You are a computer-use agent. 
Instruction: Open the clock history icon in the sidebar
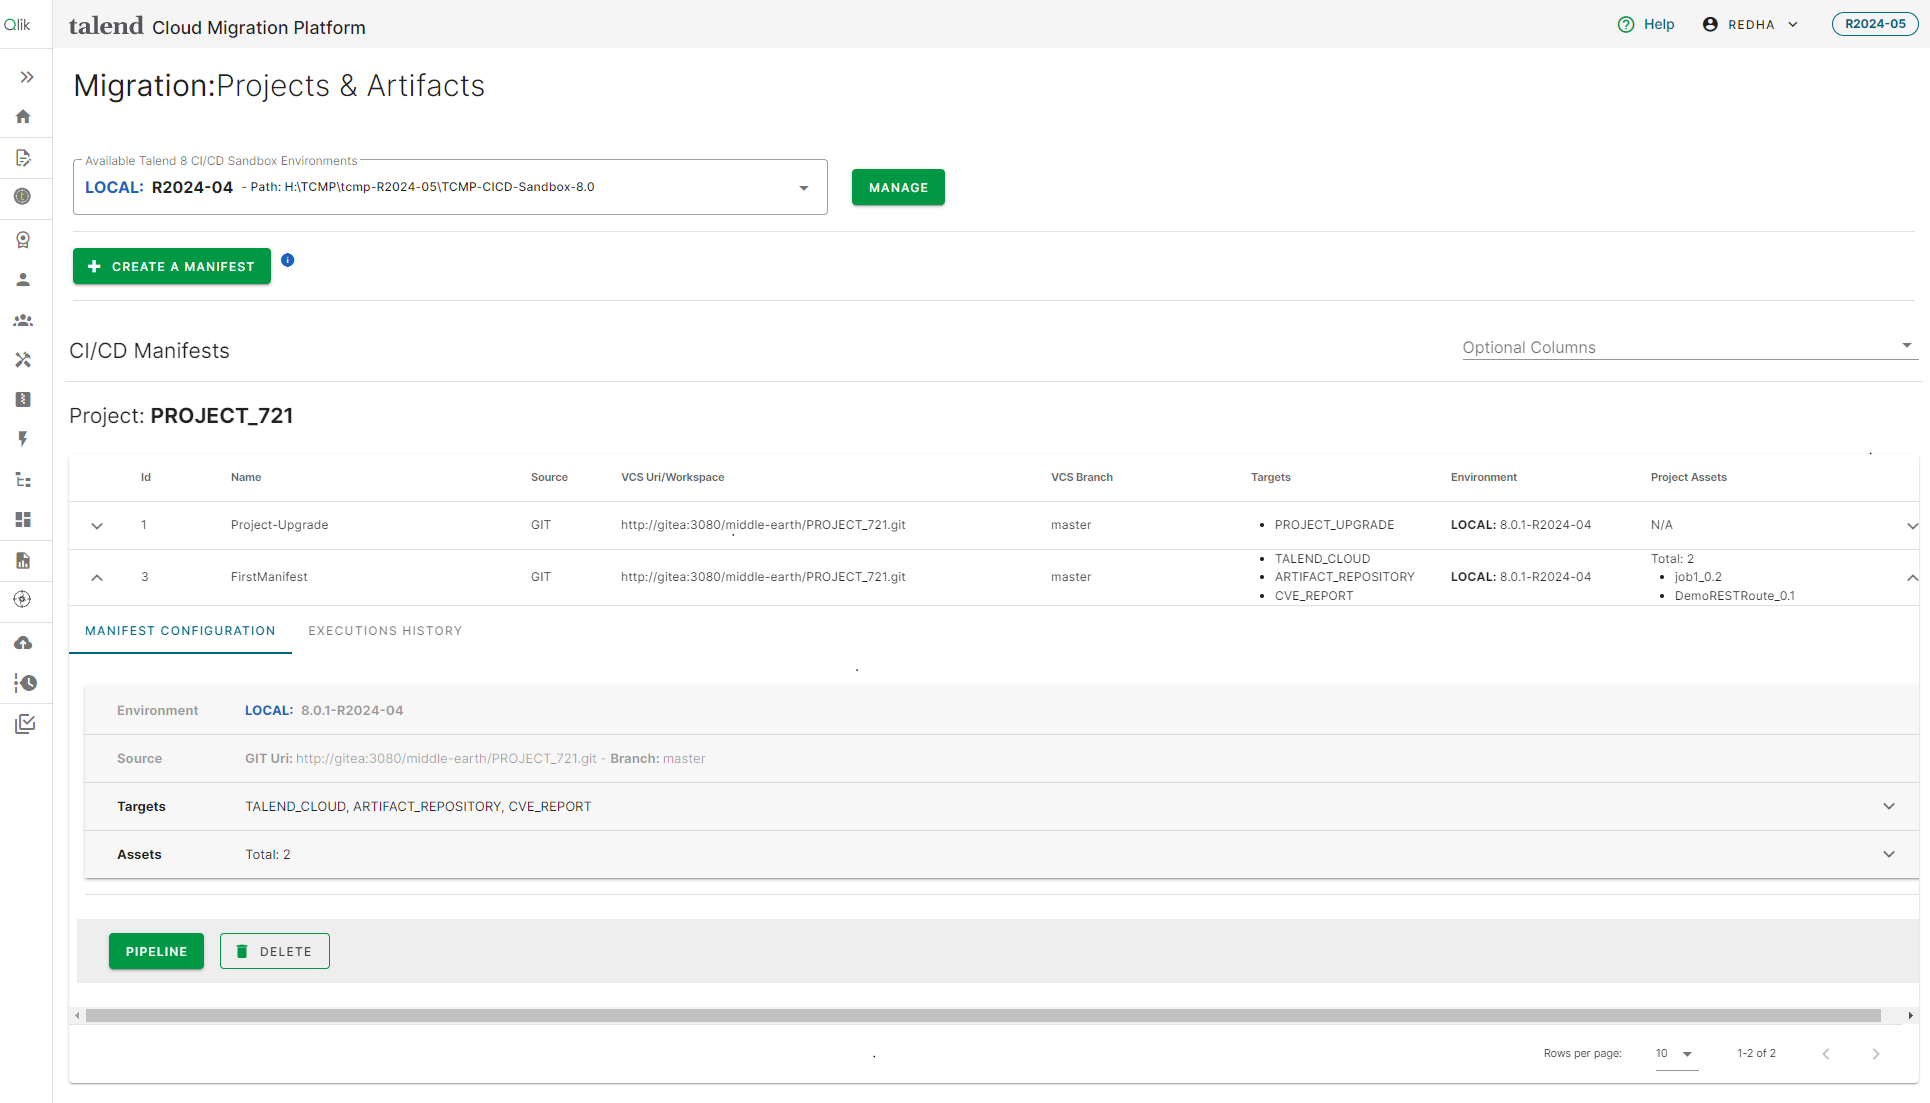[x=25, y=683]
